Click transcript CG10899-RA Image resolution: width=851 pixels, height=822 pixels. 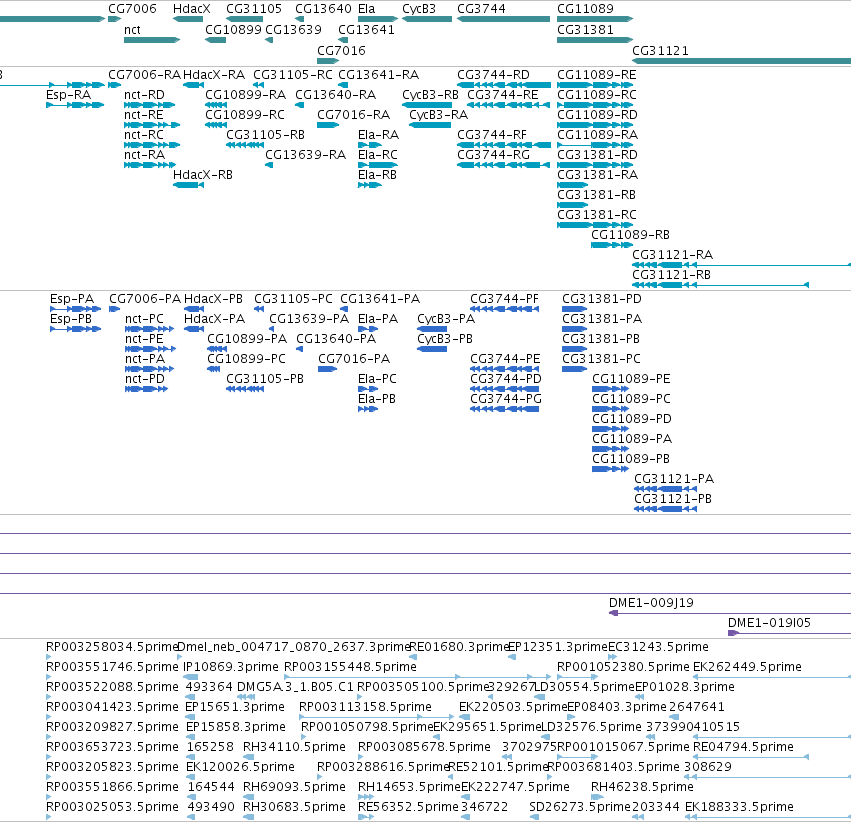pos(245,94)
